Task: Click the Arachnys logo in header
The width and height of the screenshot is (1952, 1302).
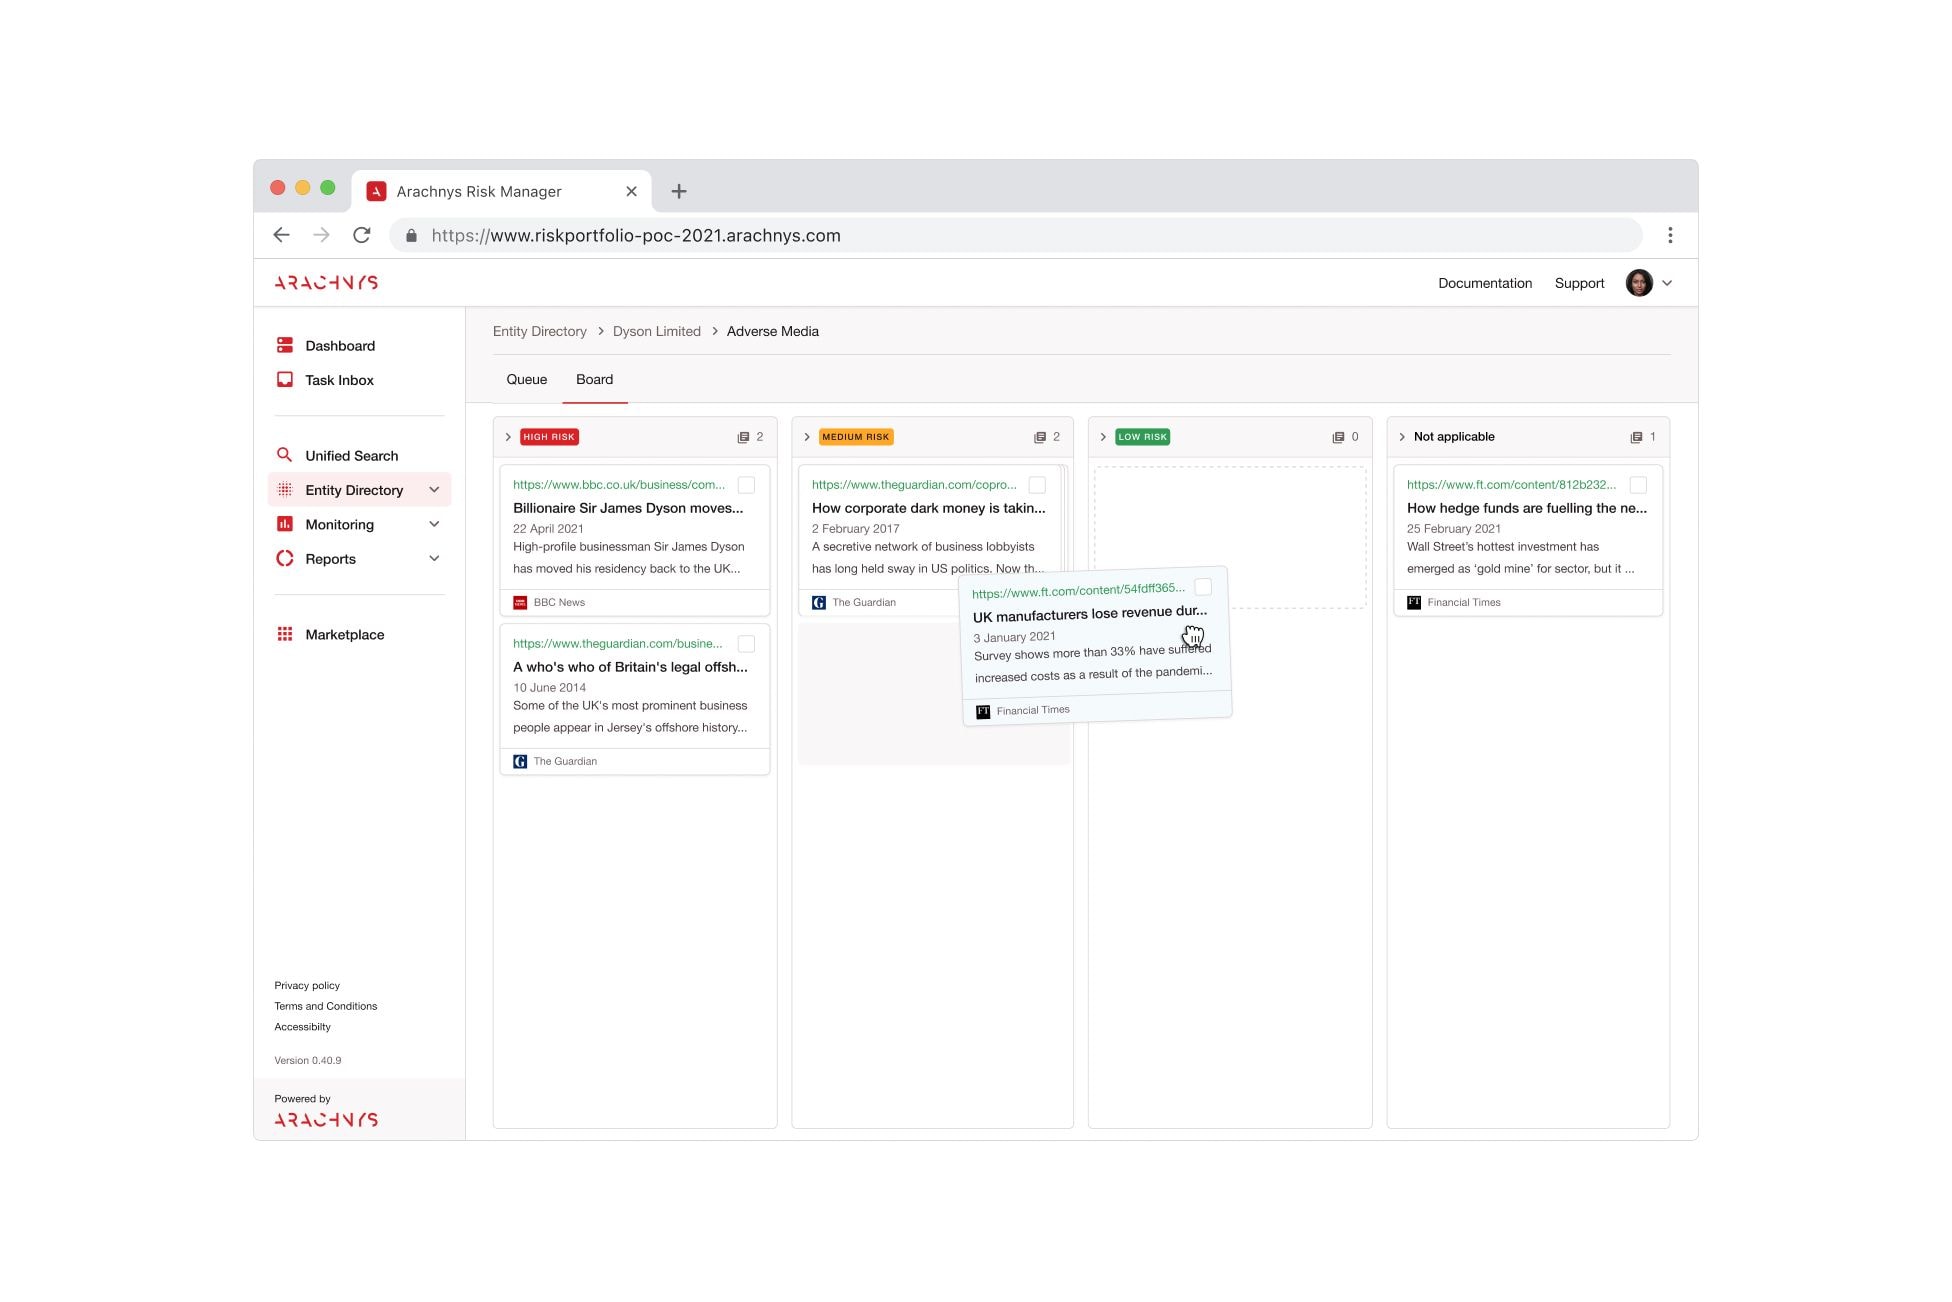Action: pyautogui.click(x=326, y=283)
